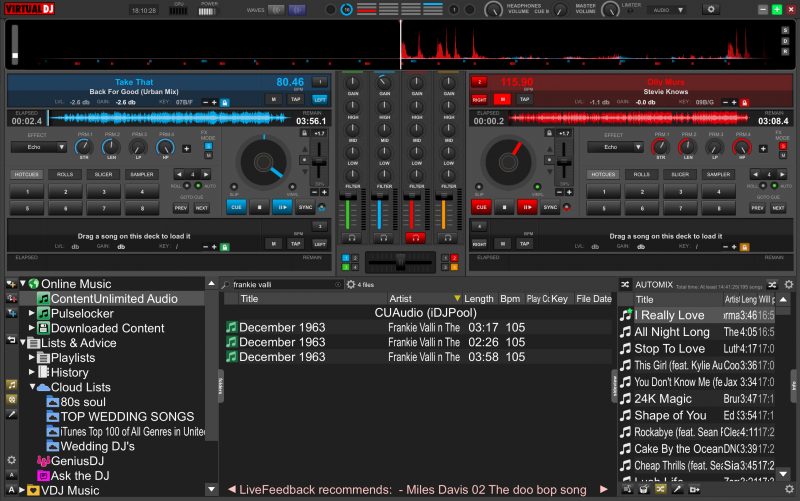Toggle headphone cue on orange mixer channel

[447, 238]
